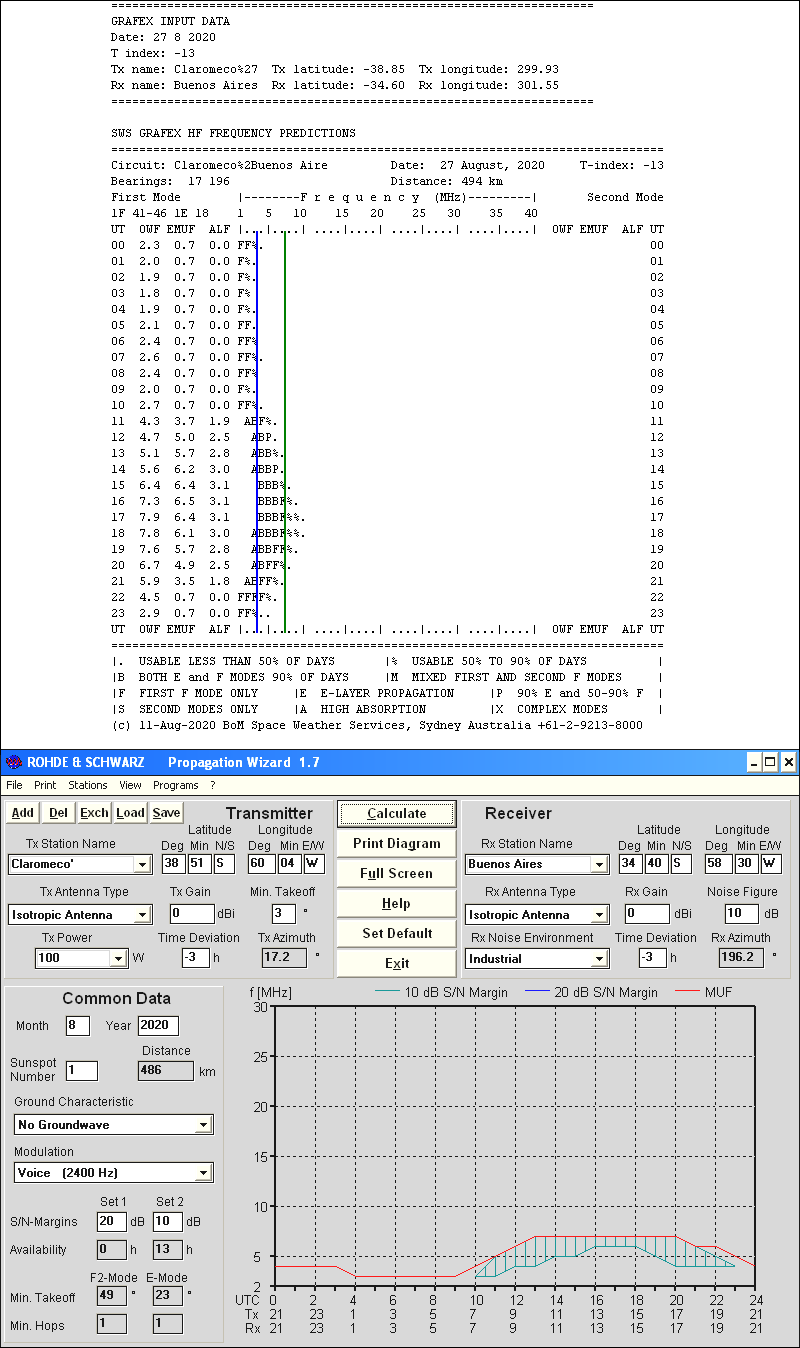800x1348 pixels.
Task: Select the Transmitter longitude E/W field
Action: pos(312,863)
